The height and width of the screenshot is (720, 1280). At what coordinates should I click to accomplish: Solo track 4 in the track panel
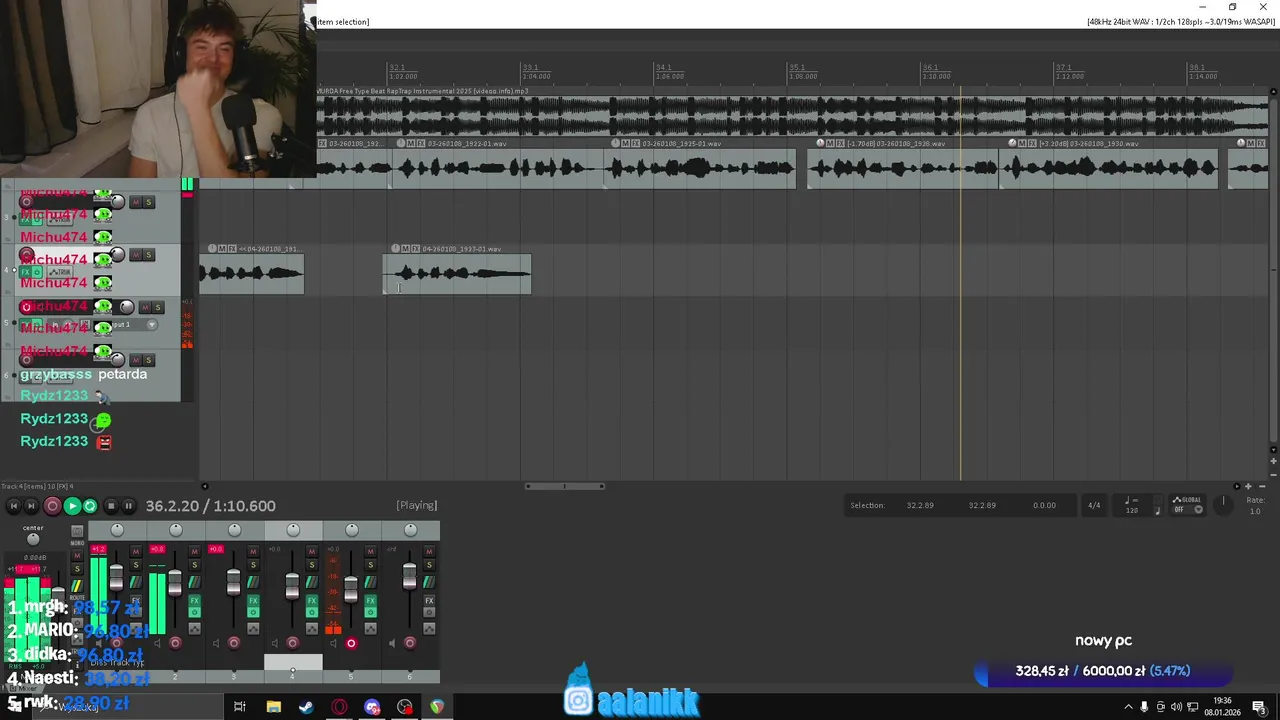tap(149, 254)
